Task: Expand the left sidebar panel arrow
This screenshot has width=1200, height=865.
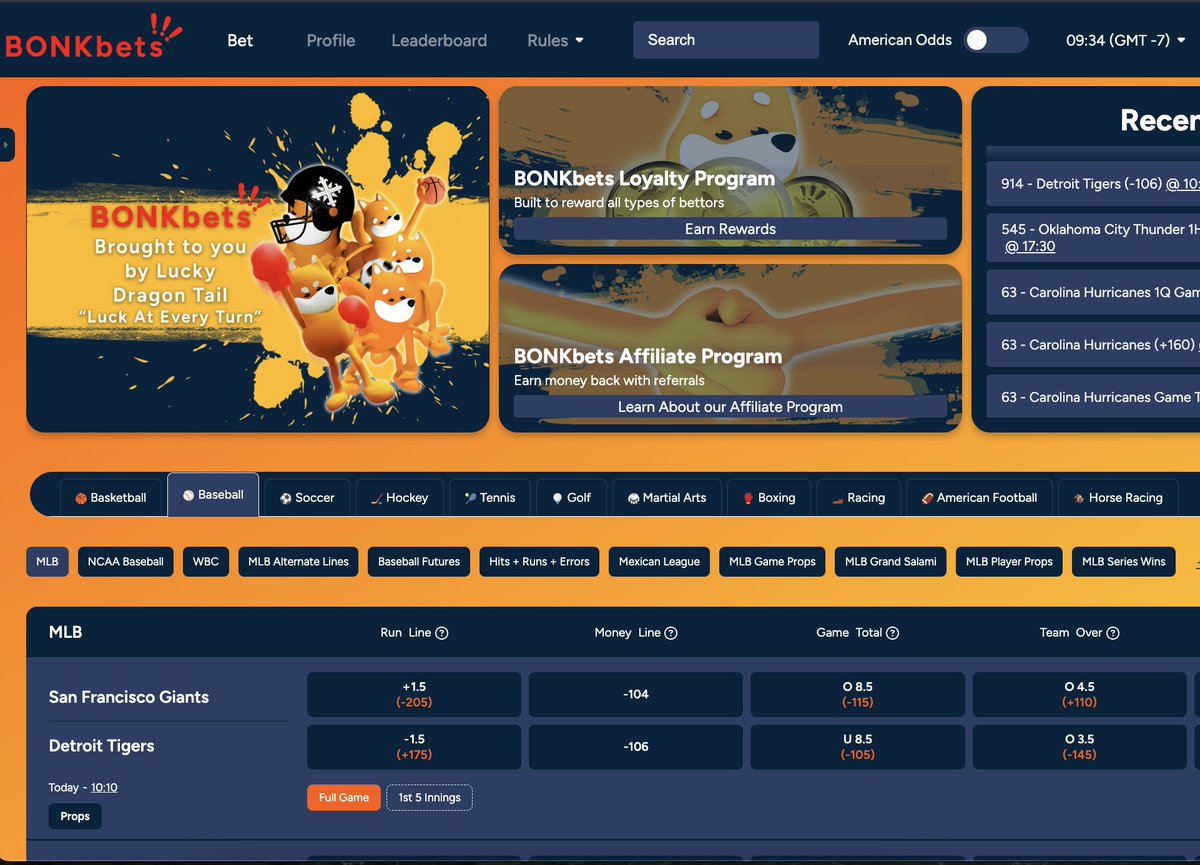Action: coord(7,145)
